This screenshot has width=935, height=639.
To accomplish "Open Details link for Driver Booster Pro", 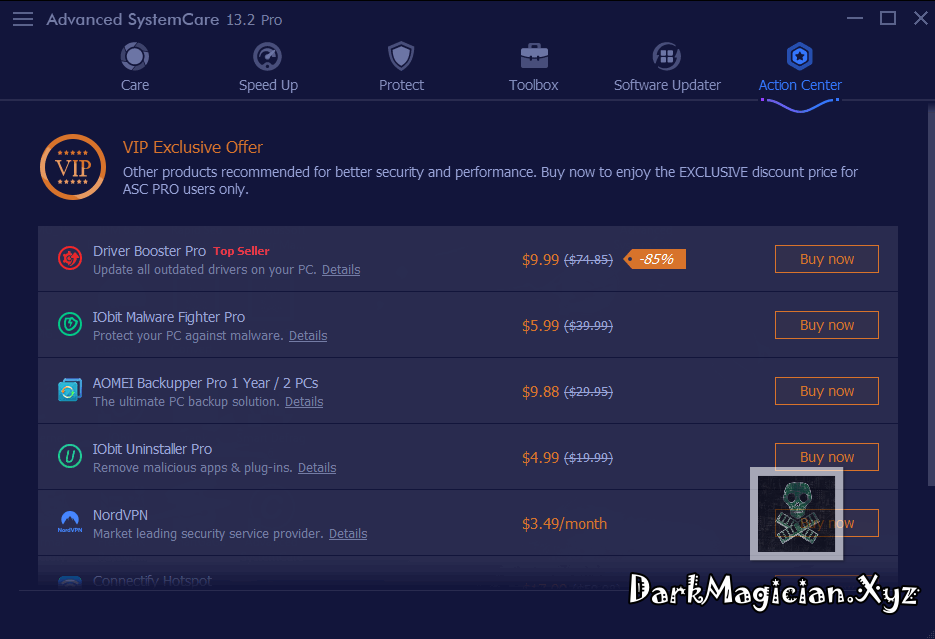I will pyautogui.click(x=341, y=270).
